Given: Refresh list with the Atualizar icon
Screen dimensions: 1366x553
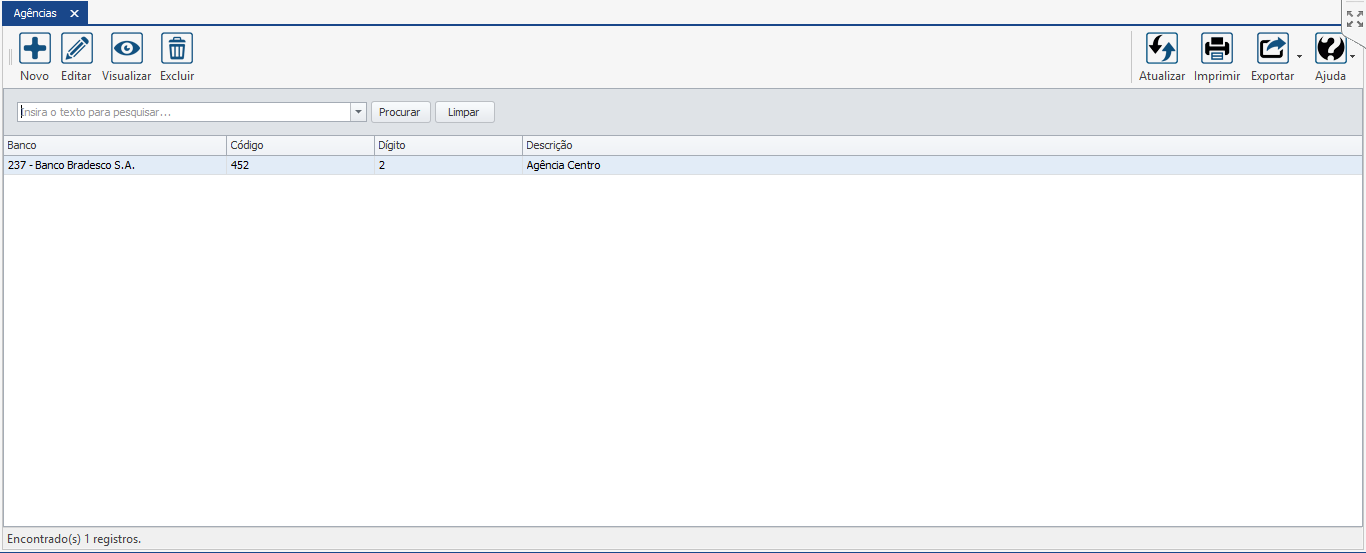Looking at the screenshot, I should pos(1162,49).
